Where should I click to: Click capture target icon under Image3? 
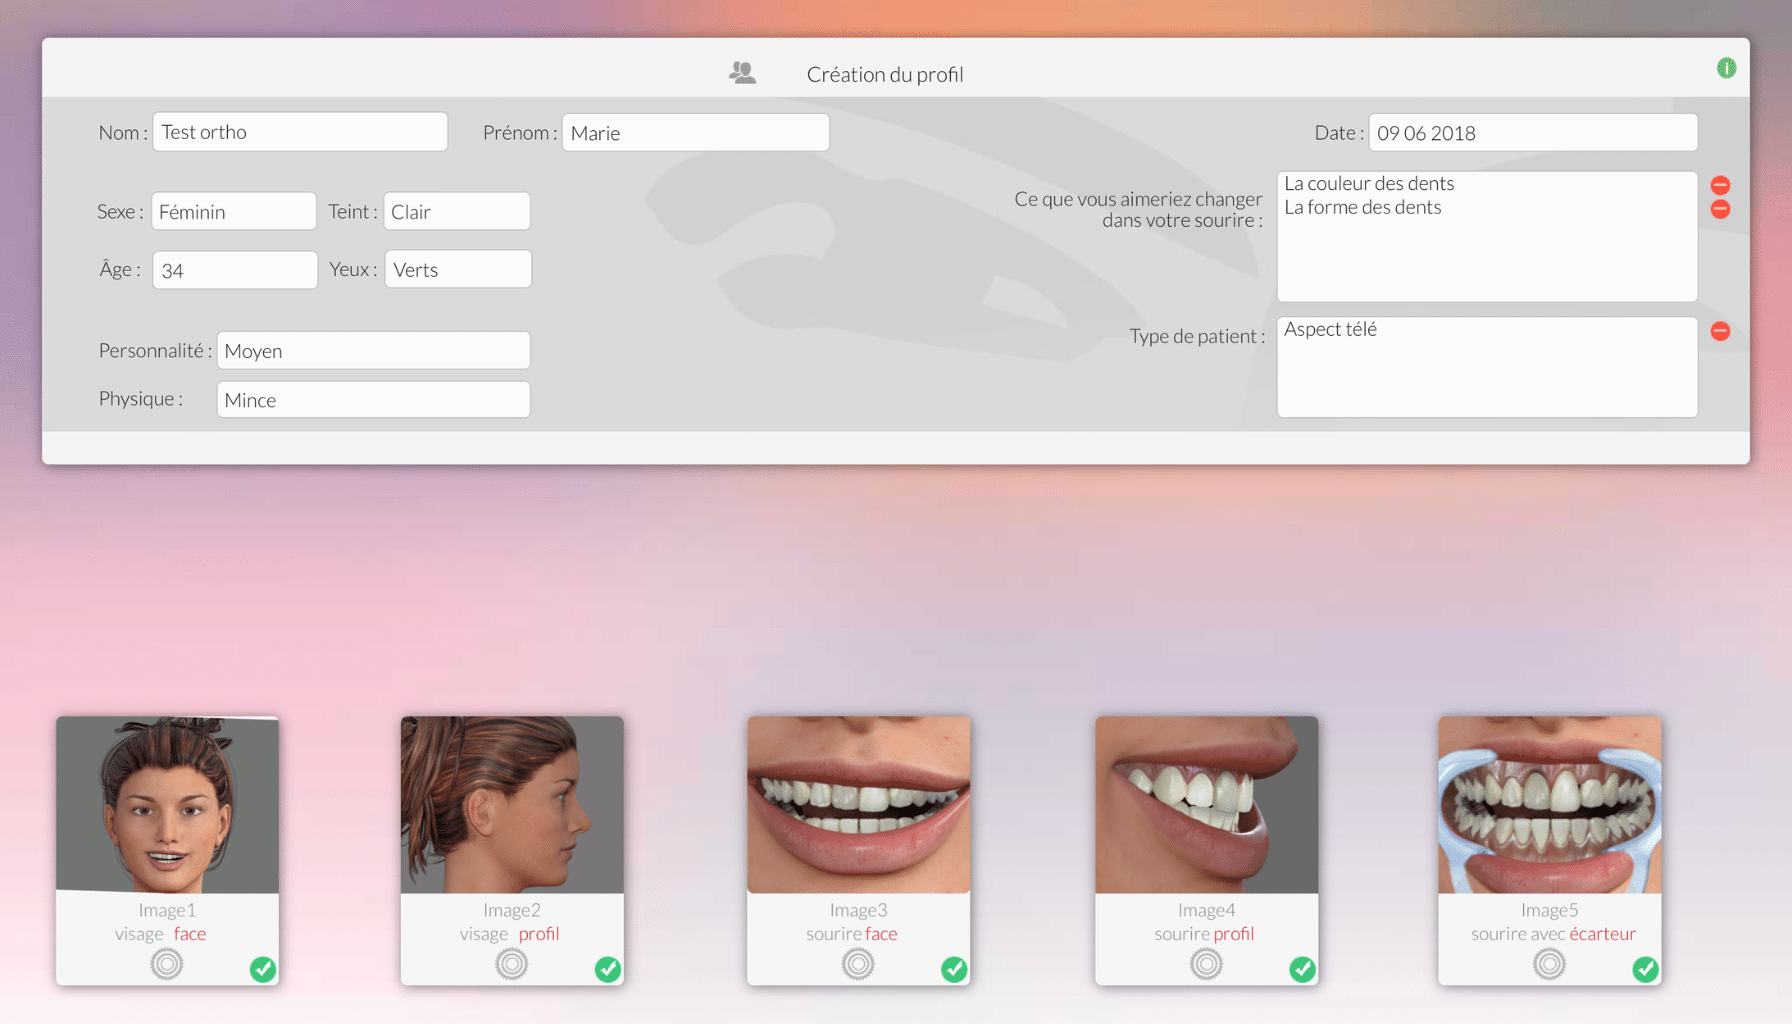[x=858, y=964]
